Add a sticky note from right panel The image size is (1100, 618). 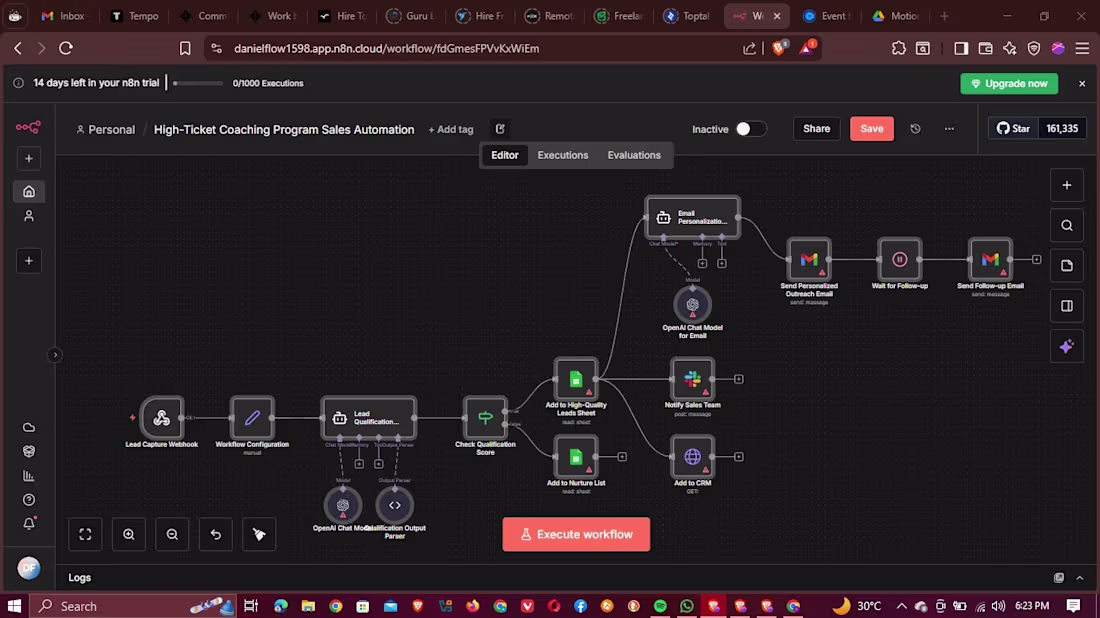point(1066,266)
